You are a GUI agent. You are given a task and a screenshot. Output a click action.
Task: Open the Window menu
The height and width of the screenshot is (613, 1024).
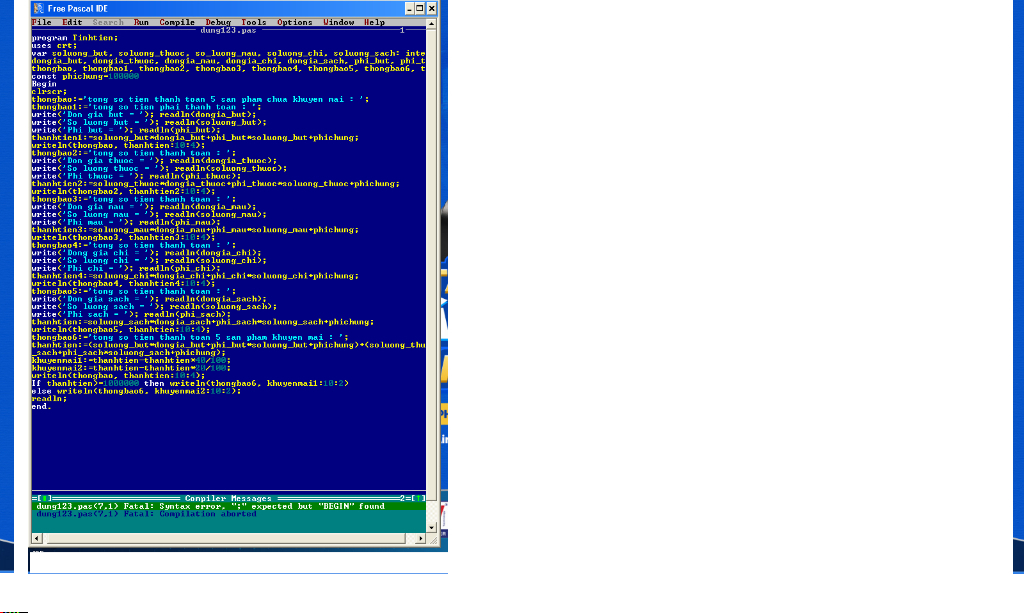pyautogui.click(x=339, y=22)
